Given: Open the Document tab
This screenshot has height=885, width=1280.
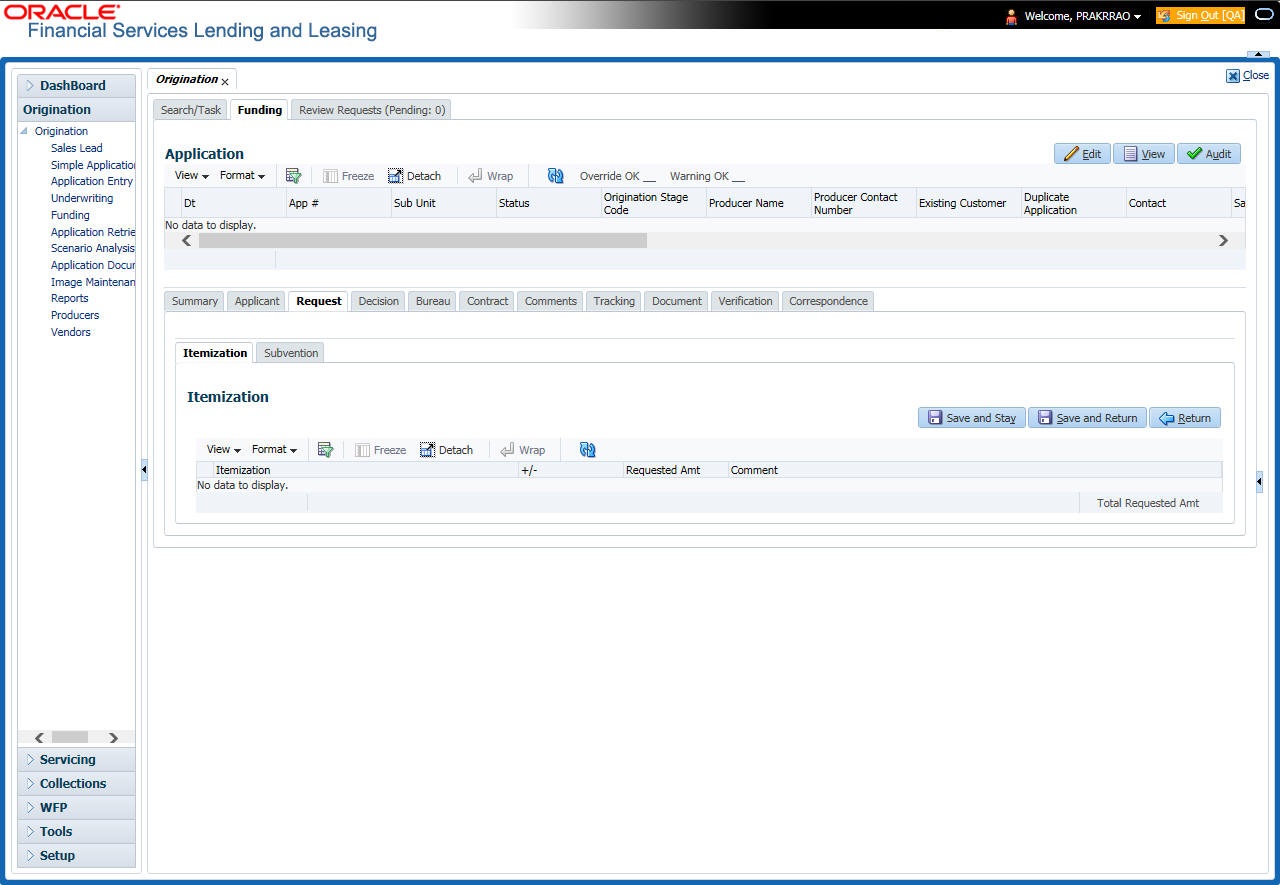Looking at the screenshot, I should pyautogui.click(x=677, y=301).
